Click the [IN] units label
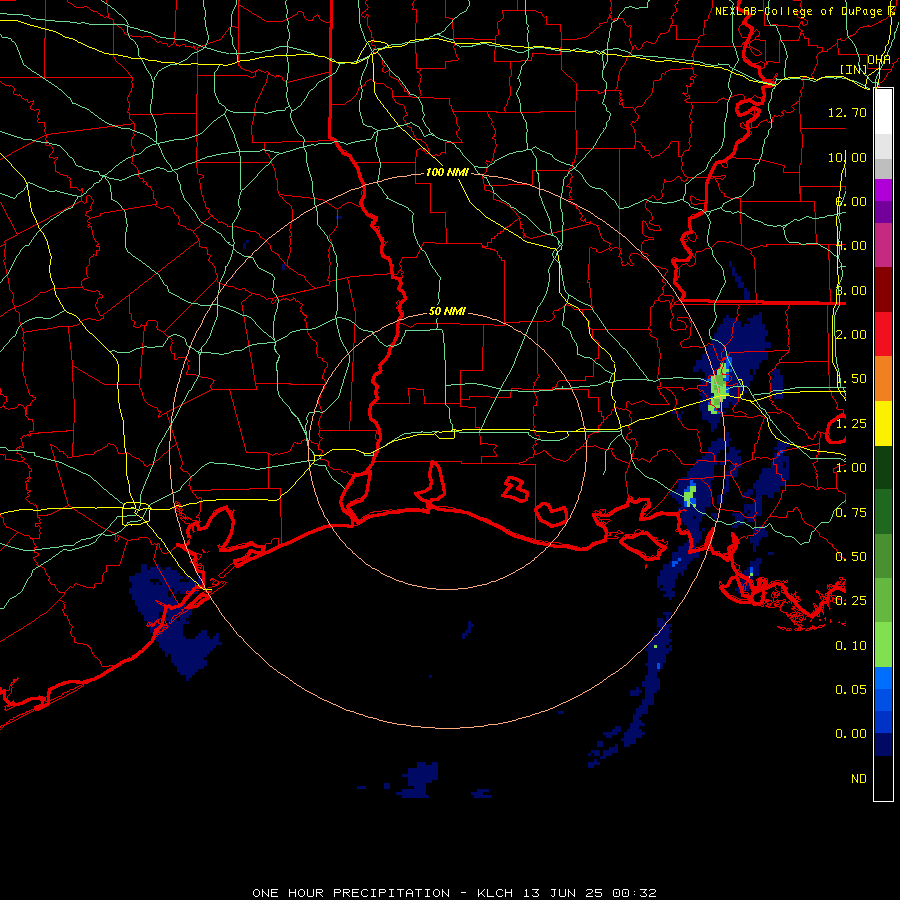Viewport: 900px width, 900px height. coord(854,69)
